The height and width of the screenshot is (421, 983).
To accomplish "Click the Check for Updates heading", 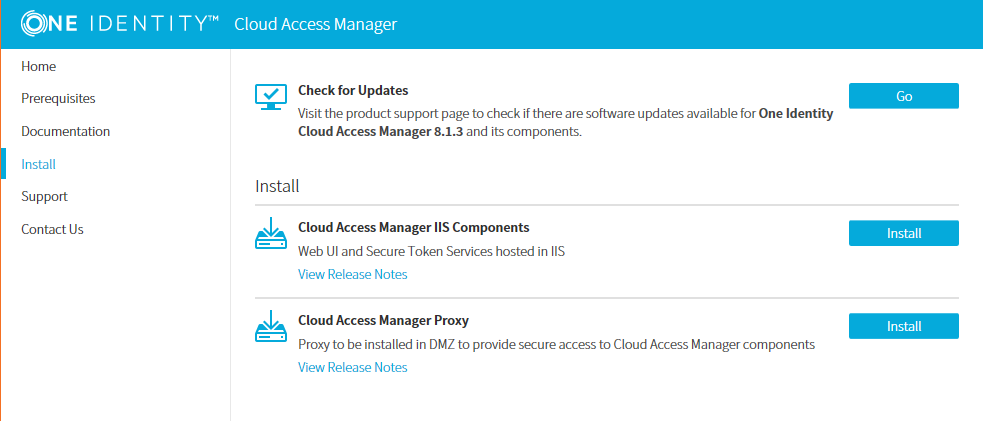I will pos(353,90).
